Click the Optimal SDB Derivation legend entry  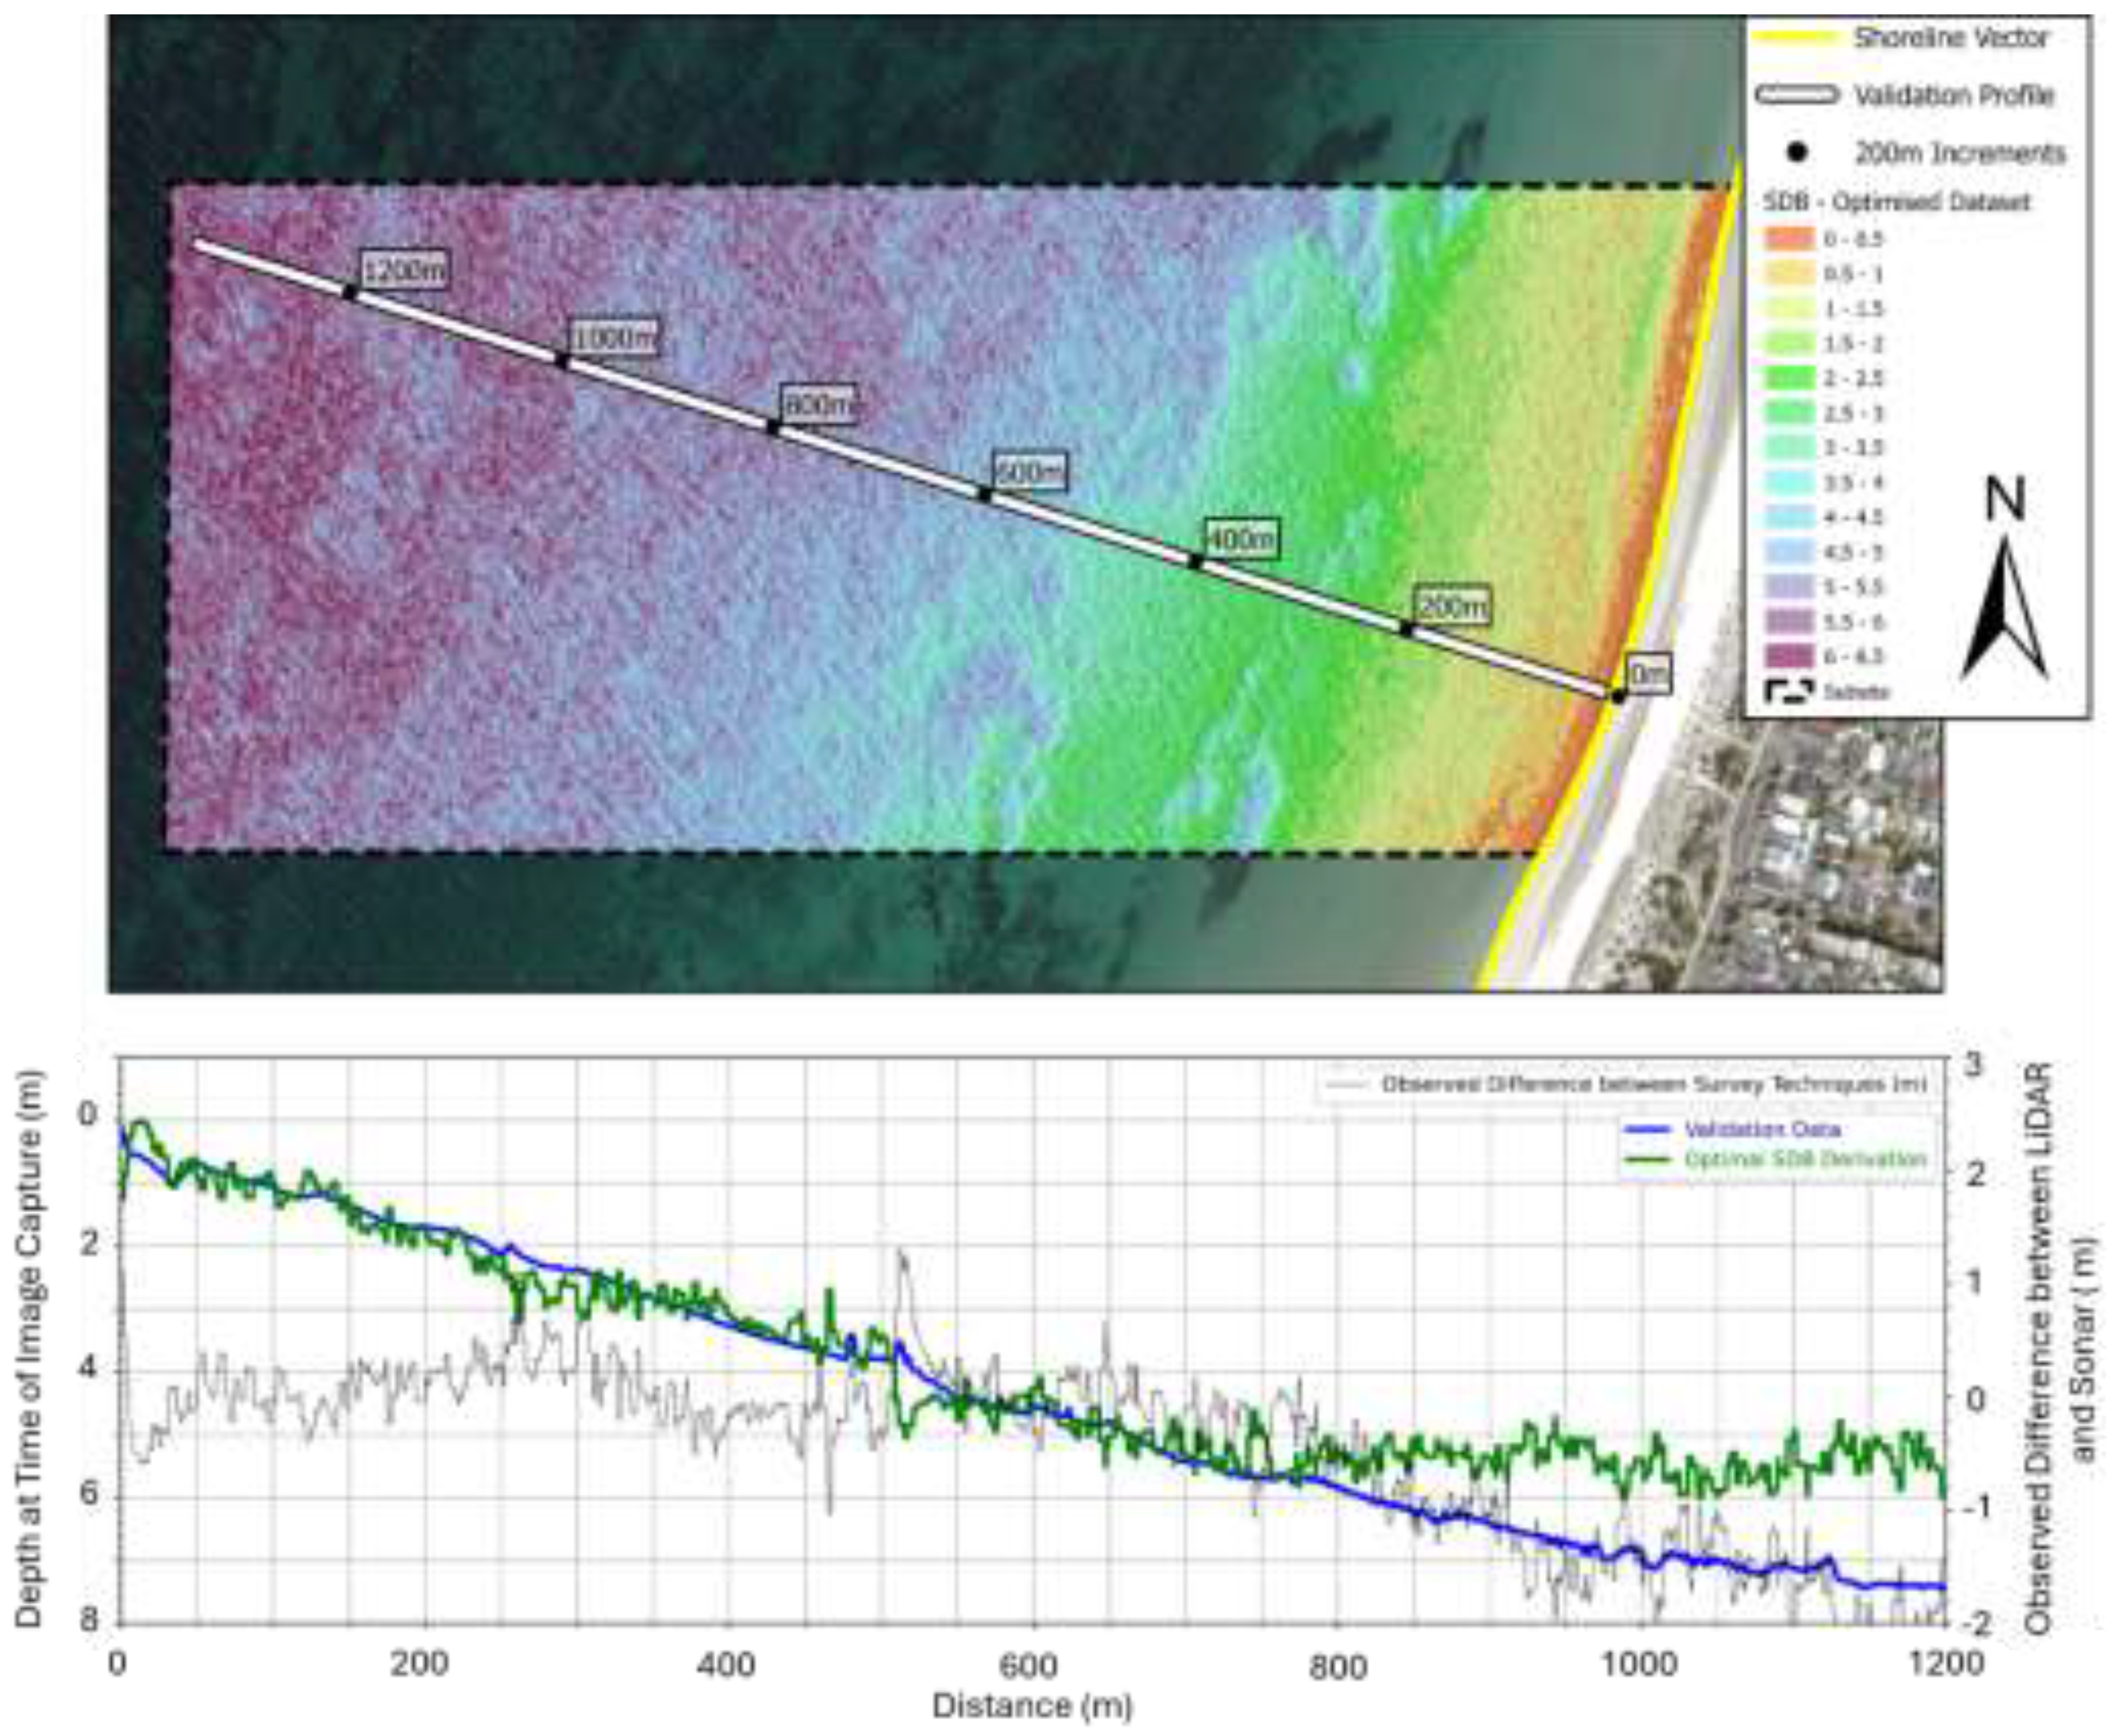click(x=1804, y=1159)
